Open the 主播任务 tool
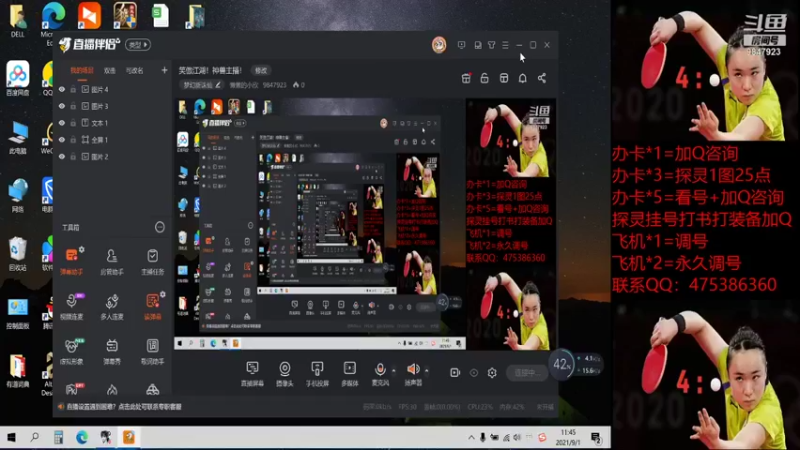This screenshot has width=800, height=450. click(x=153, y=261)
